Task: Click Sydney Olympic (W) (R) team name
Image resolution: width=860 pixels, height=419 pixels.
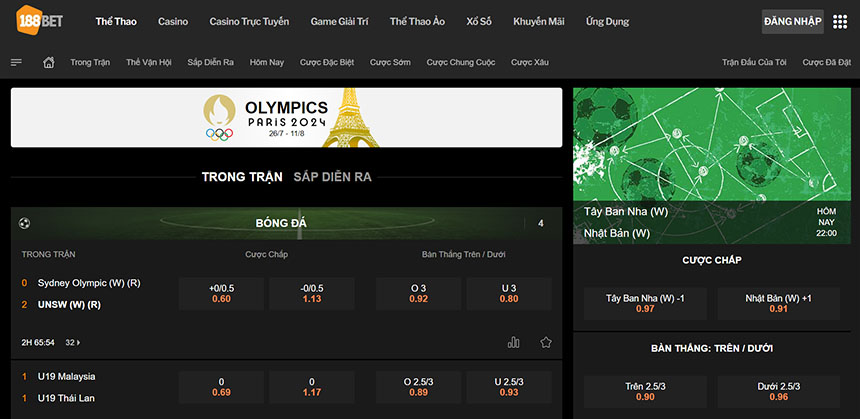Action: point(89,283)
